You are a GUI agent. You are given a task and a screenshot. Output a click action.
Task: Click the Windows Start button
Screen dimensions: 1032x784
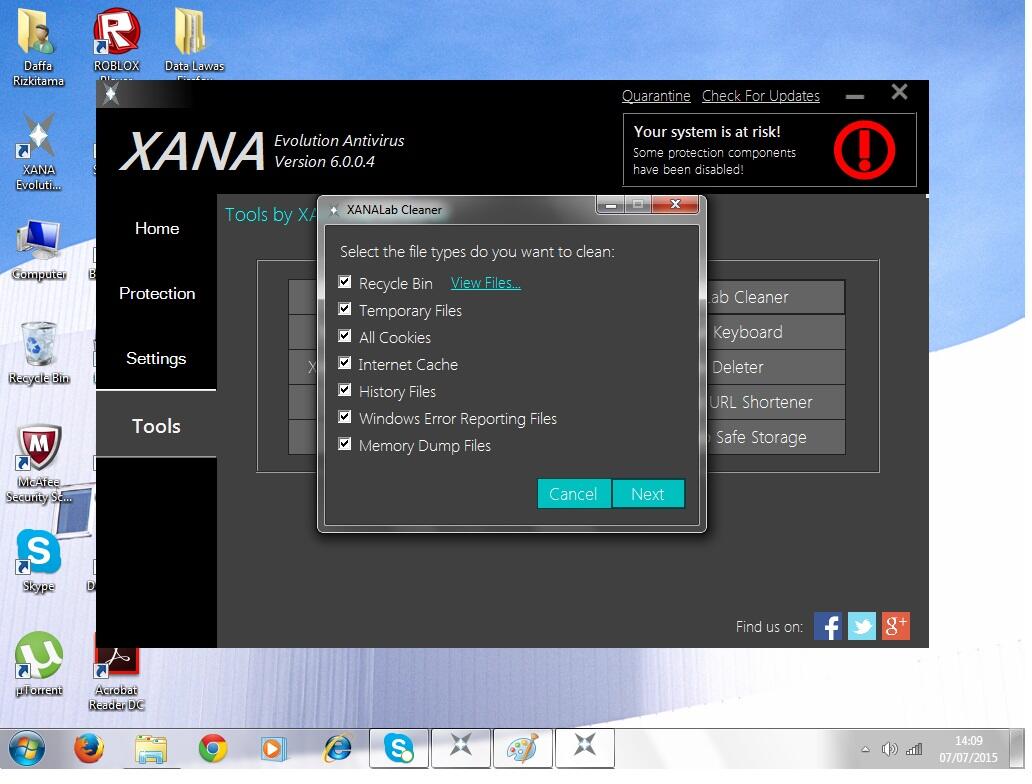(26, 749)
